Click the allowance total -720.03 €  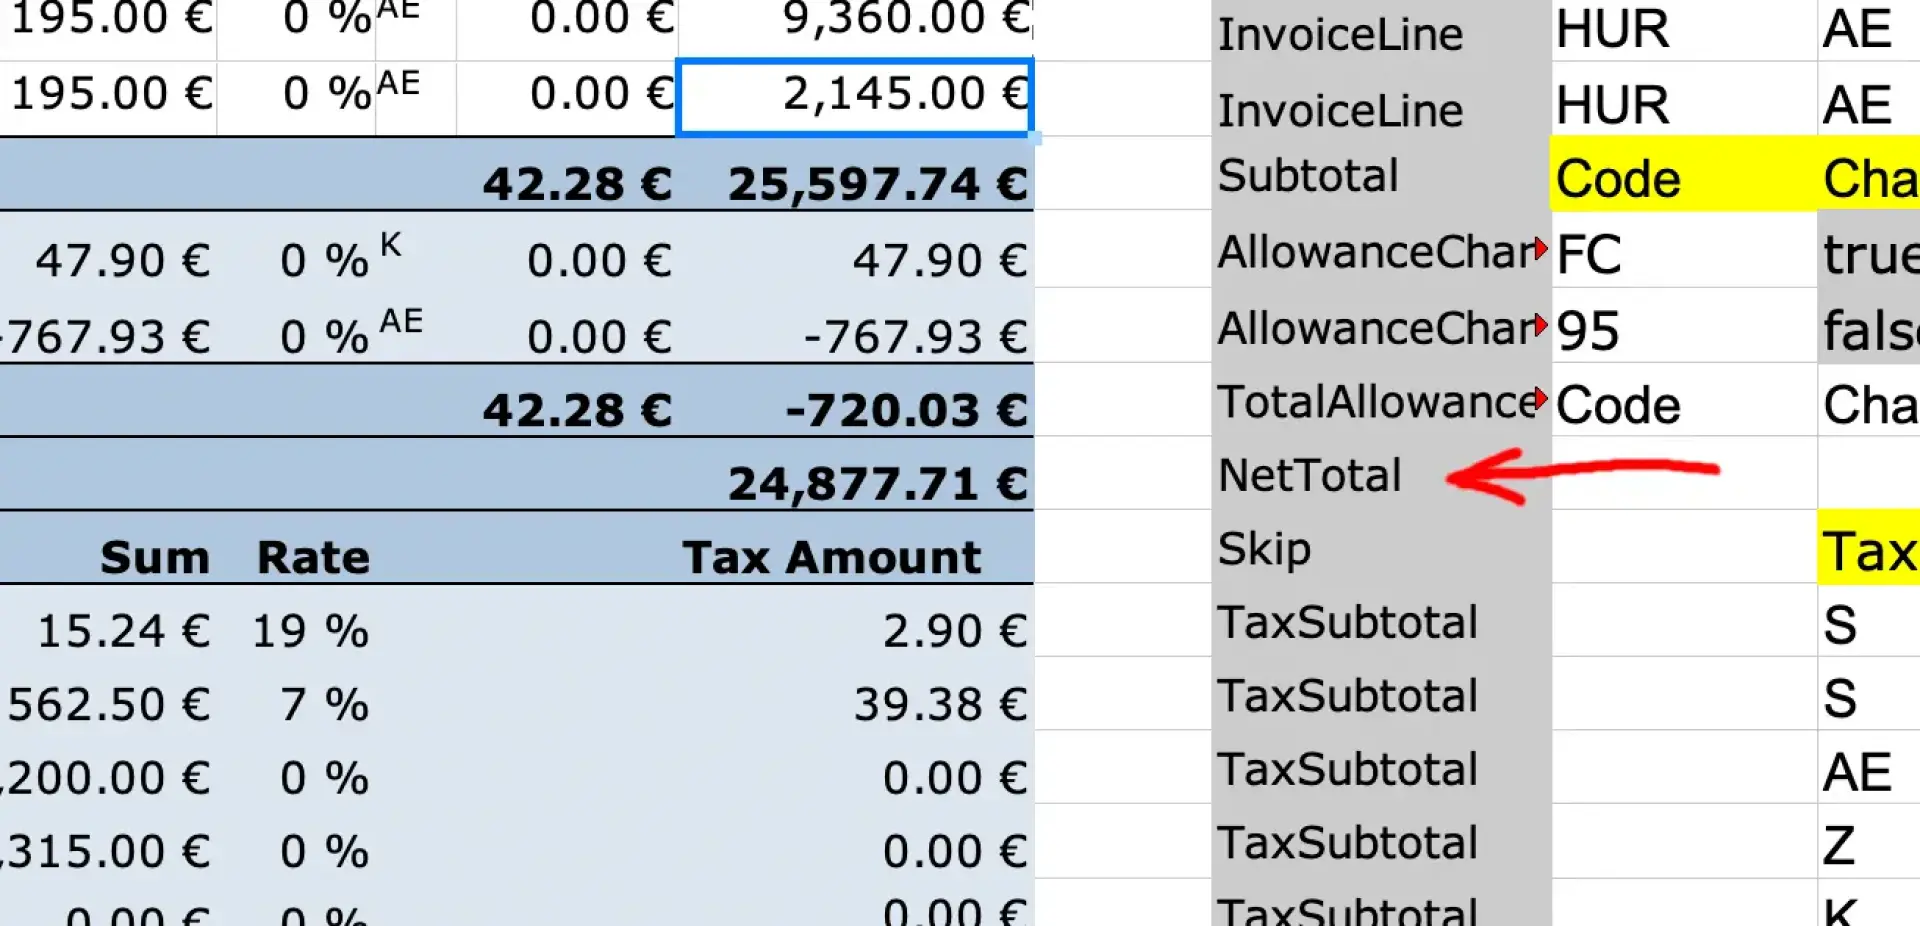[906, 410]
